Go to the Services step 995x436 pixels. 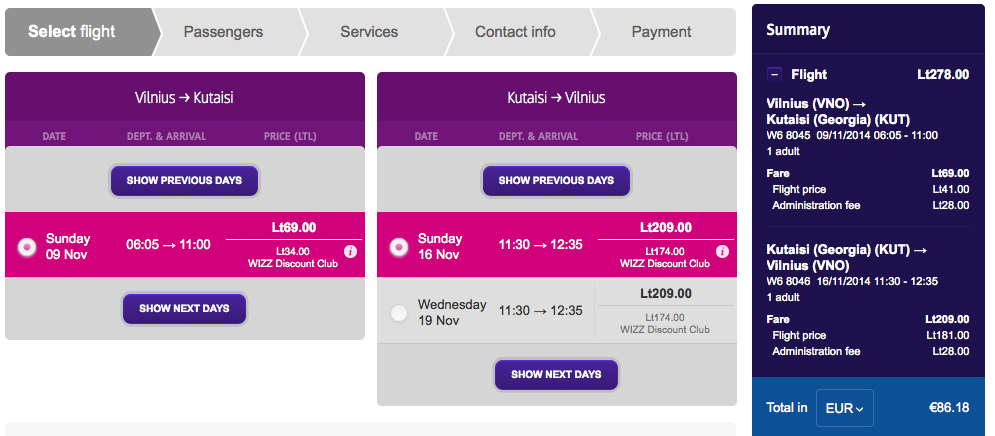(x=369, y=32)
